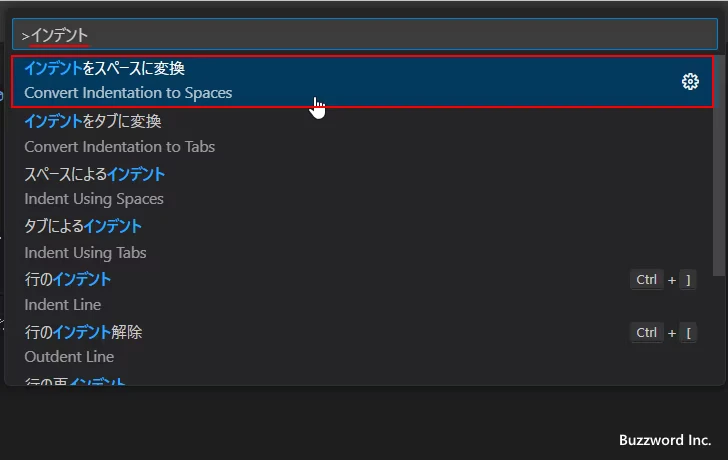Choose the Indent Using Tabs command
The image size is (728, 460).
tap(300, 239)
